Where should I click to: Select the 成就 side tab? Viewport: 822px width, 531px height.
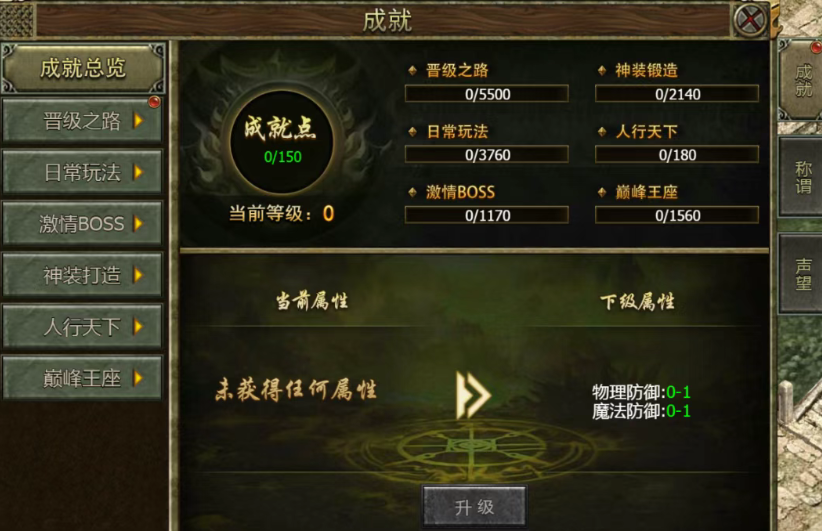[x=802, y=80]
